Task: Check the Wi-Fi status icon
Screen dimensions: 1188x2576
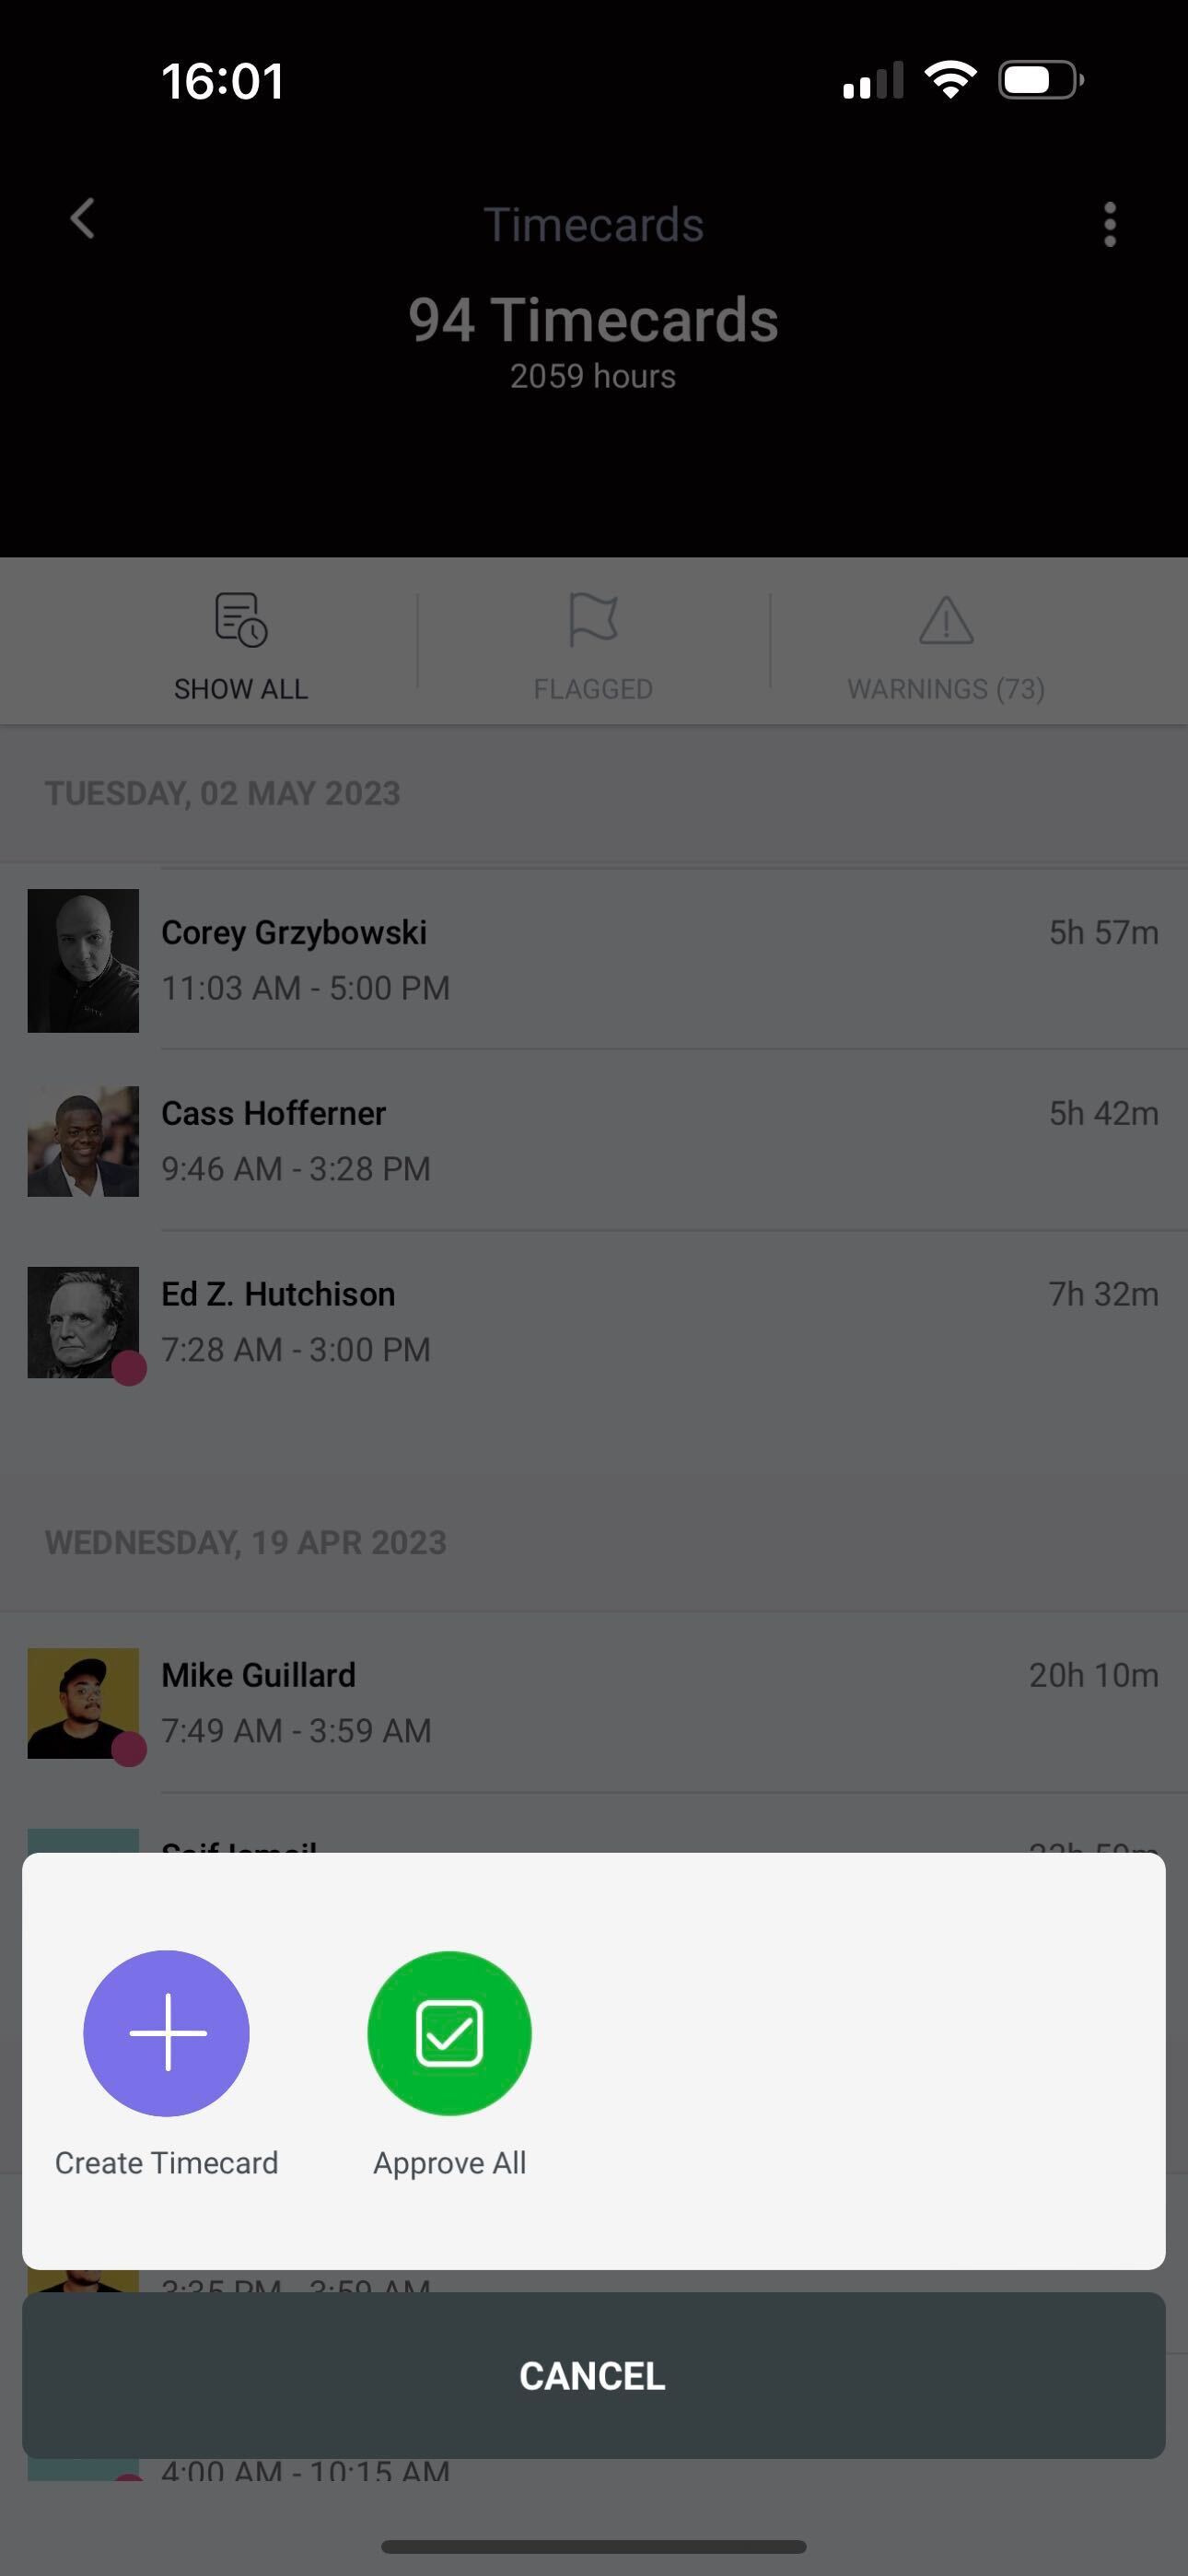Action: 950,80
